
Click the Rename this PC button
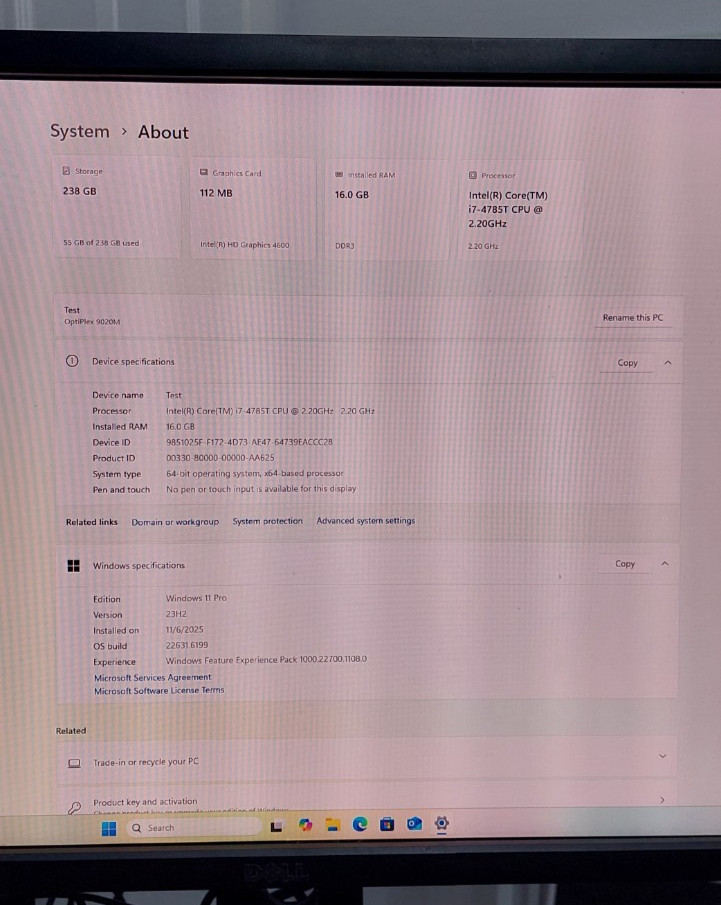tap(633, 317)
